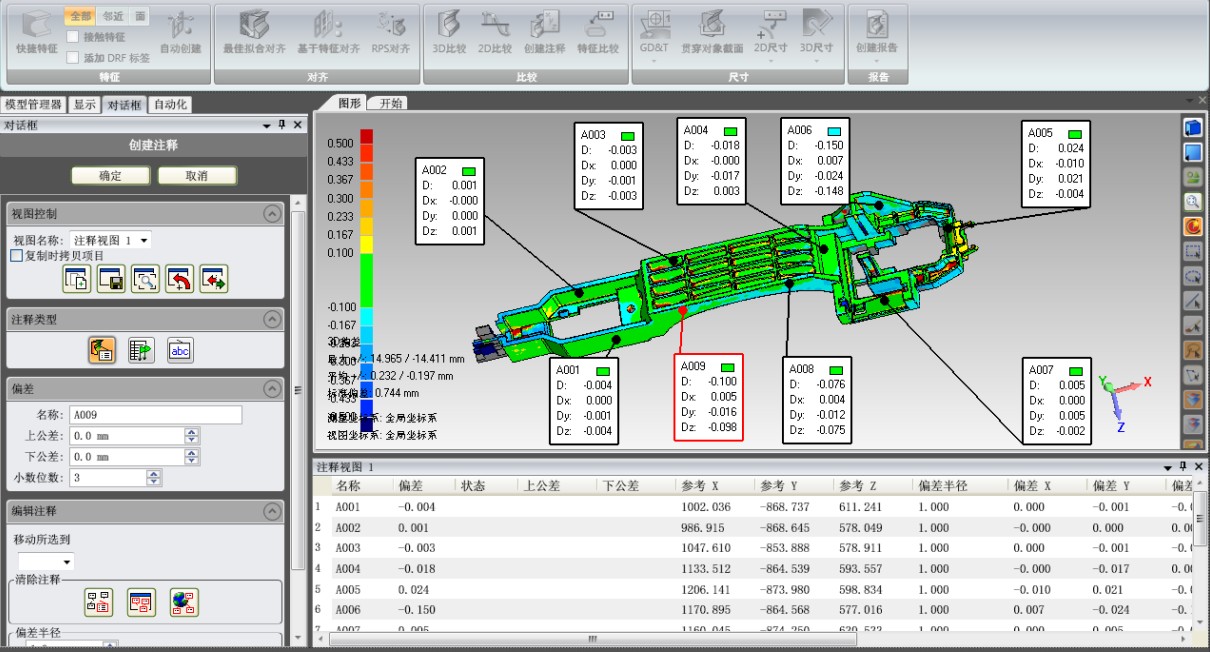Switch to the 开始 tab
This screenshot has height=652, width=1210.
tap(390, 103)
